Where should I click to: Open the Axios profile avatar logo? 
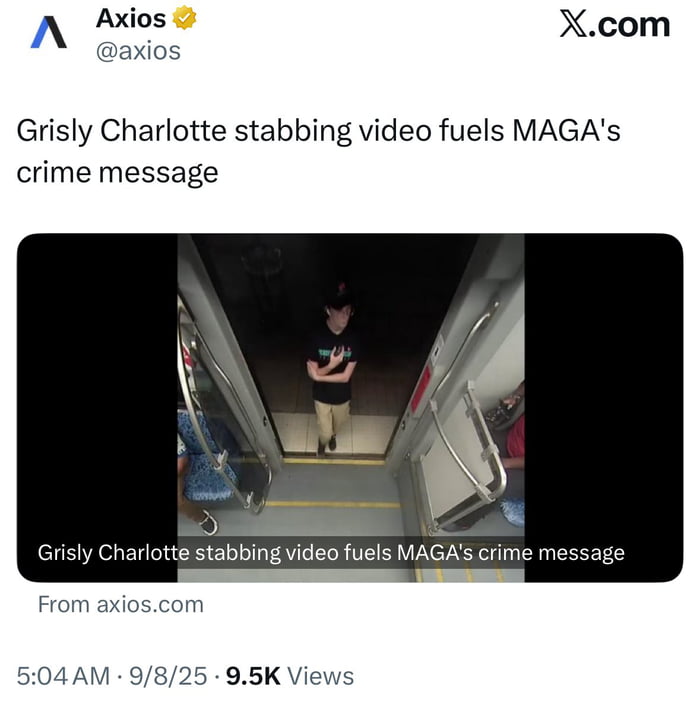49,32
